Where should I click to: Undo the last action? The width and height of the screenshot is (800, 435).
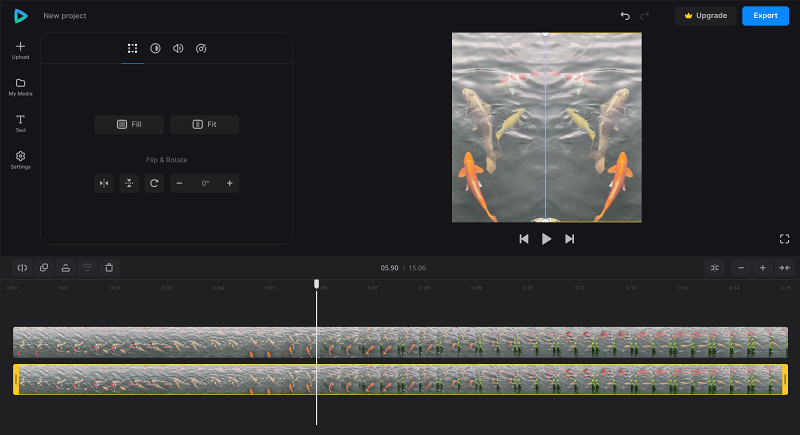(625, 16)
